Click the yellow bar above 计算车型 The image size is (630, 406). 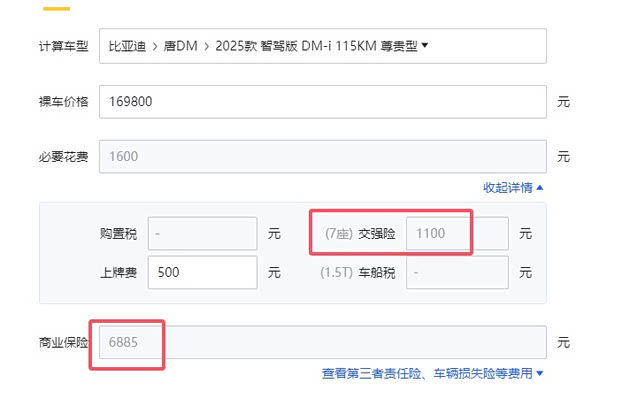click(x=56, y=6)
